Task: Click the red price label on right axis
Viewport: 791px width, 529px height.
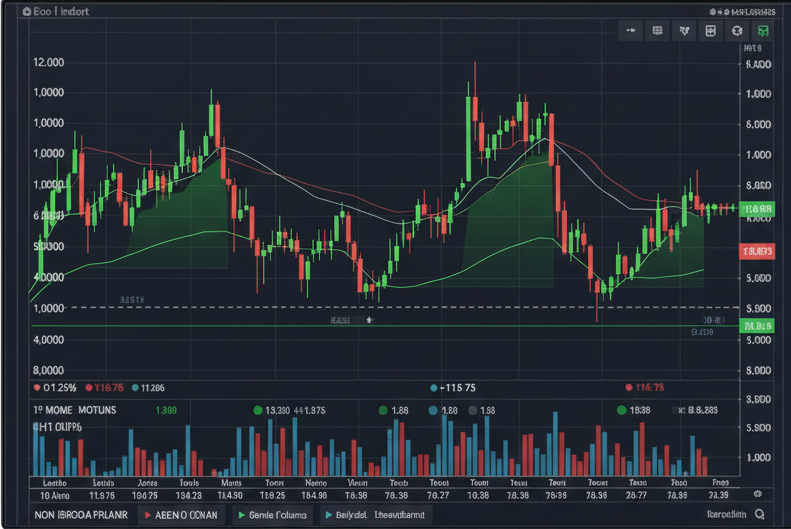Action: 757,251
